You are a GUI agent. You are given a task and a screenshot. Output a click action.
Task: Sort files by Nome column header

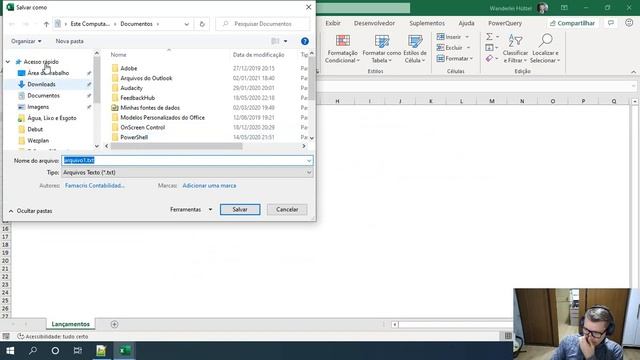point(118,55)
